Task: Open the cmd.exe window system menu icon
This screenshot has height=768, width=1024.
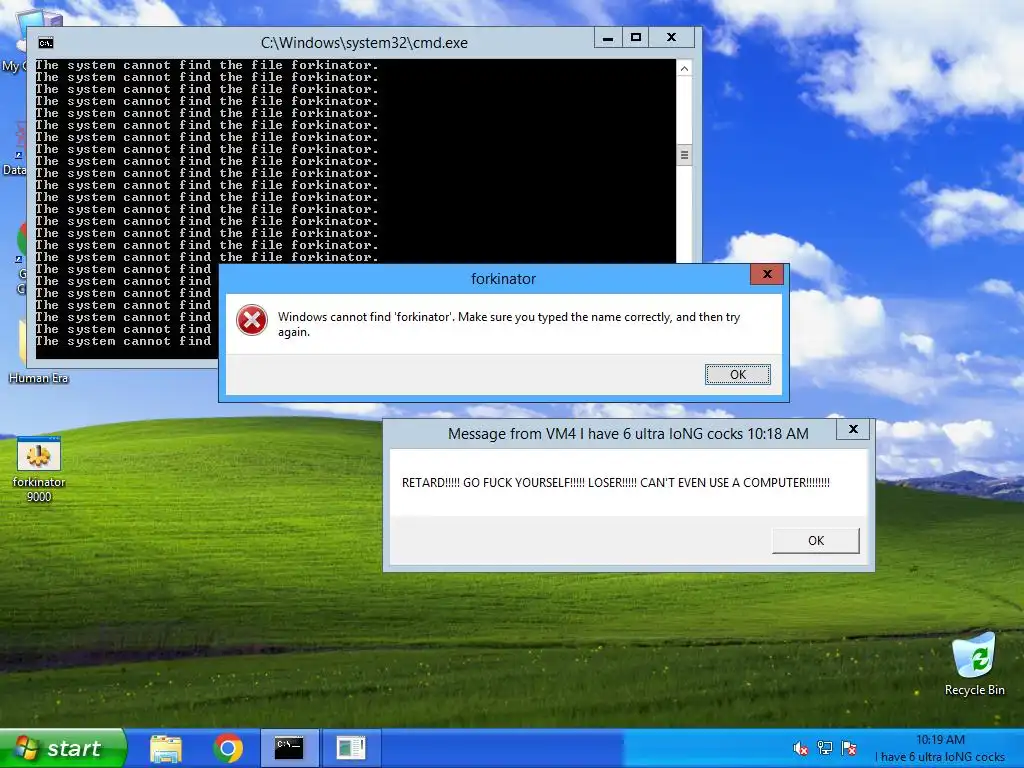Action: tap(46, 43)
